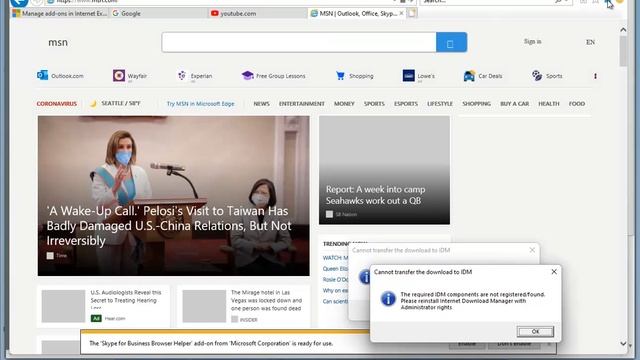Open the Sports shortcut icon
640x360 pixels.
537,76
